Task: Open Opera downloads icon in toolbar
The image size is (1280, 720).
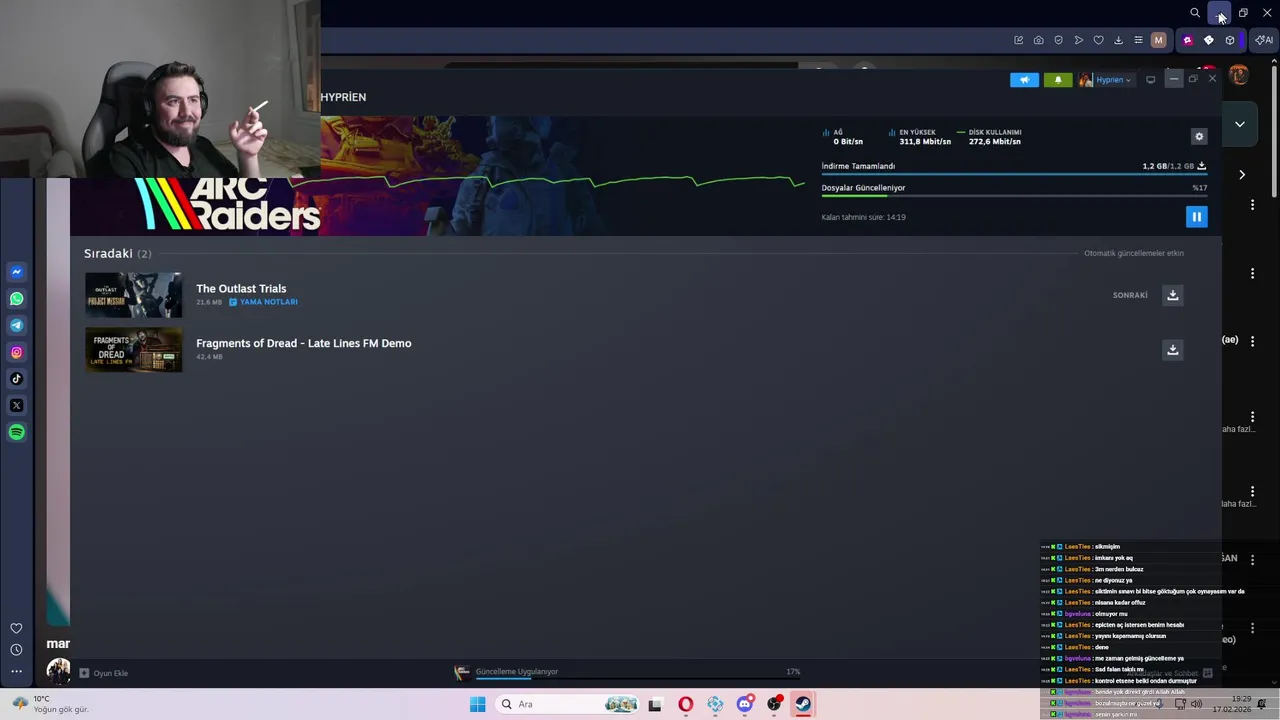Action: (1118, 40)
